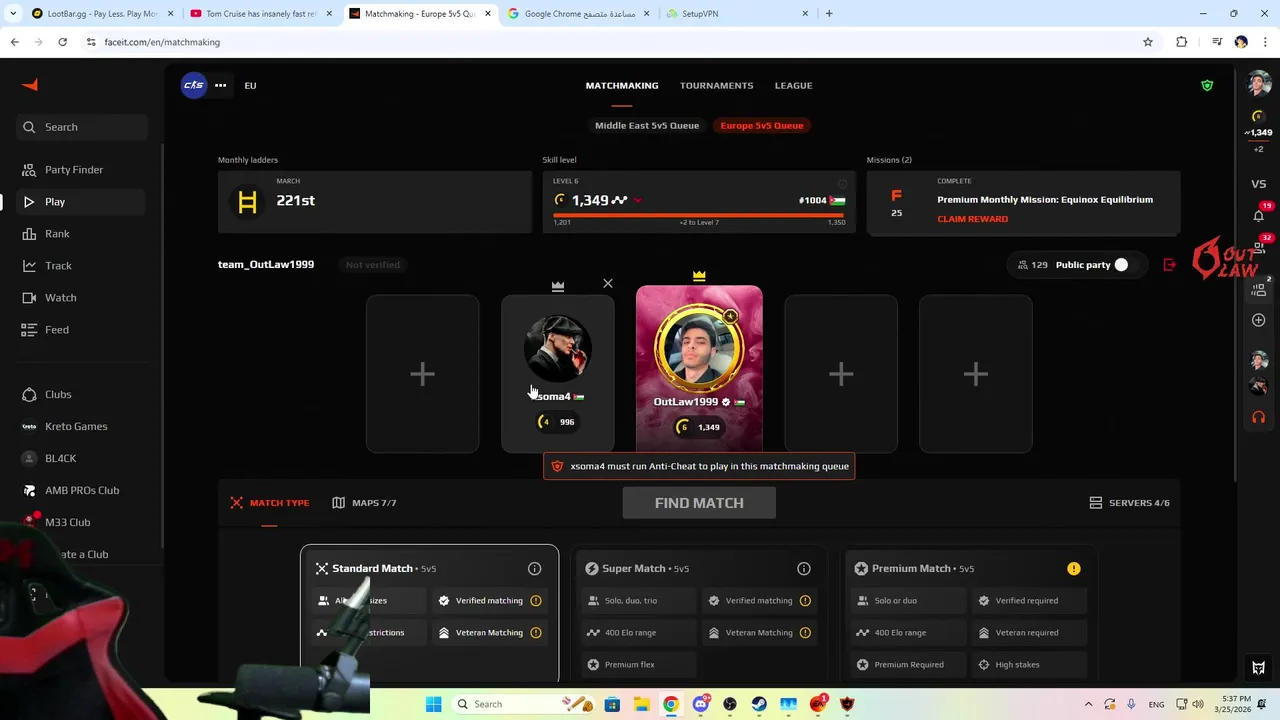Open Discord from the taskbar
The width and height of the screenshot is (1280, 720).
pos(700,704)
